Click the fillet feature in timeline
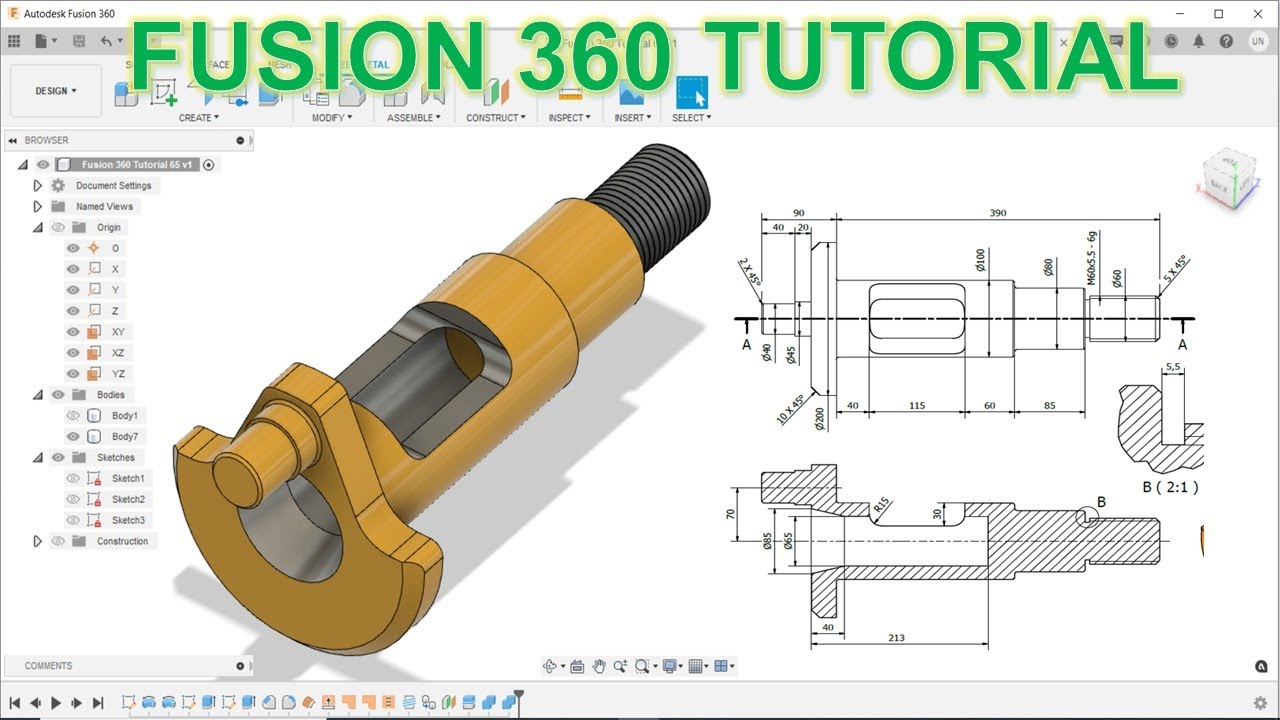1280x720 pixels. tap(290, 702)
